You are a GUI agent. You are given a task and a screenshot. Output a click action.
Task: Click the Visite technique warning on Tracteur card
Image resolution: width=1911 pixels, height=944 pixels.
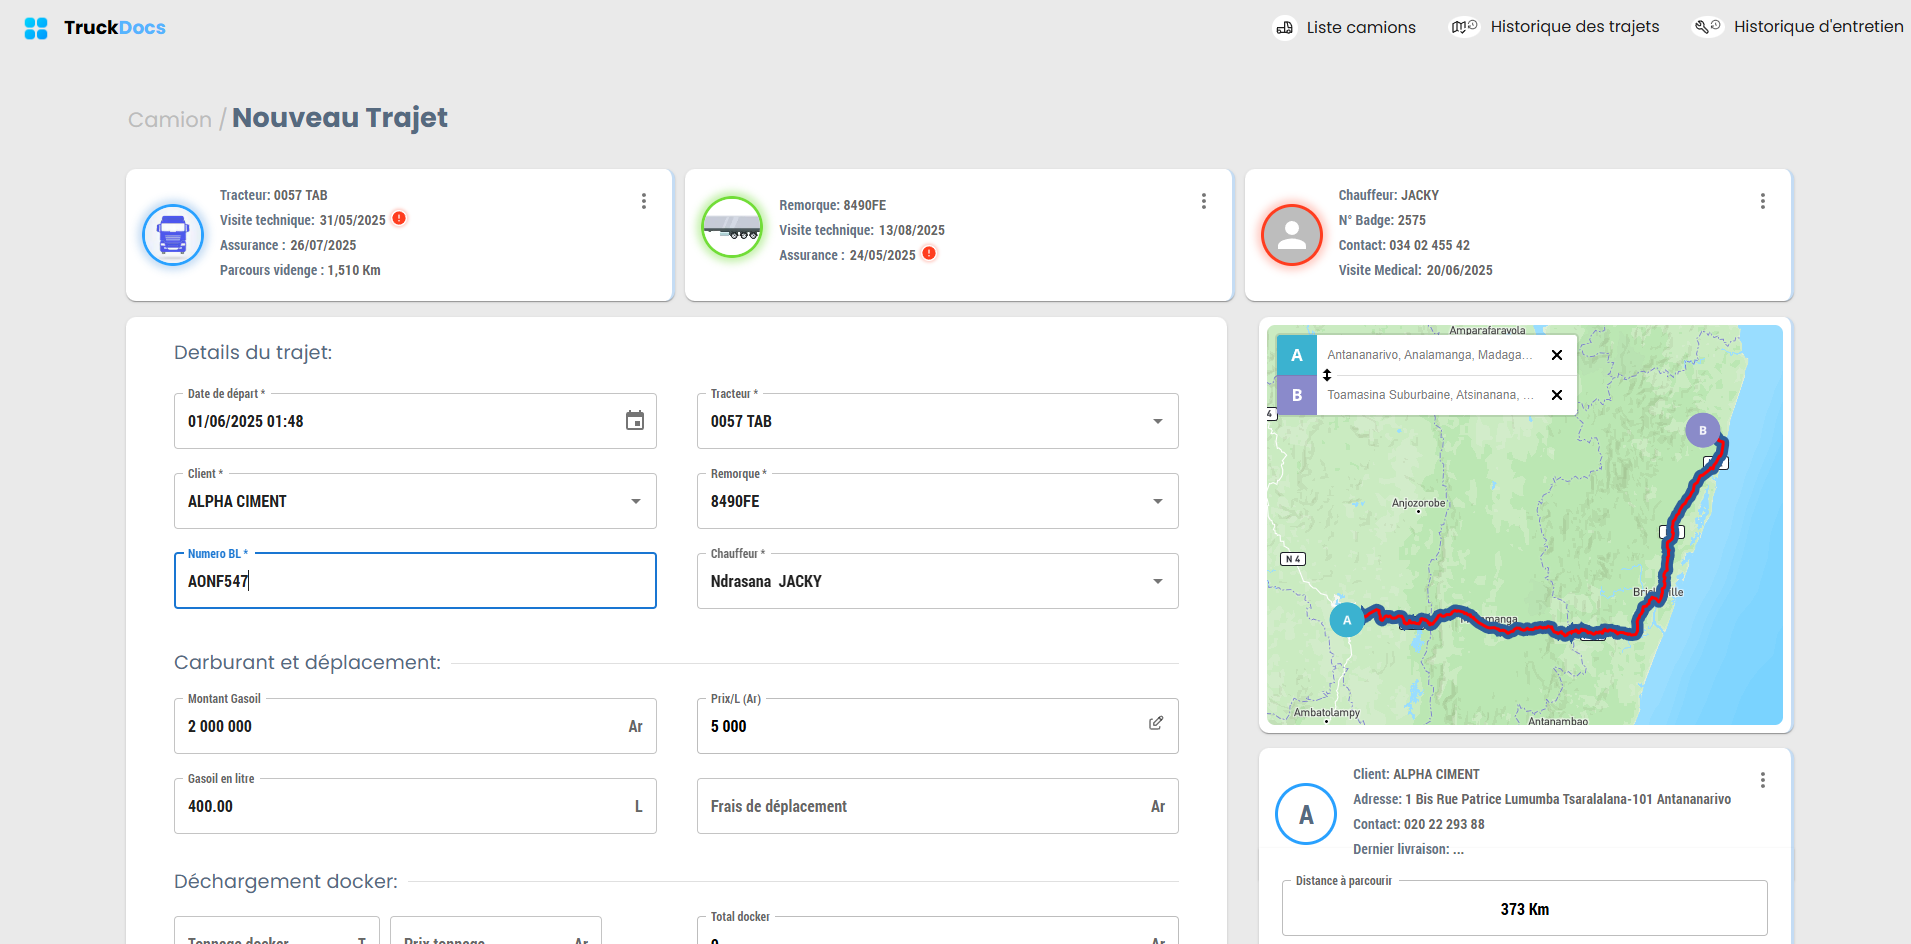point(399,218)
